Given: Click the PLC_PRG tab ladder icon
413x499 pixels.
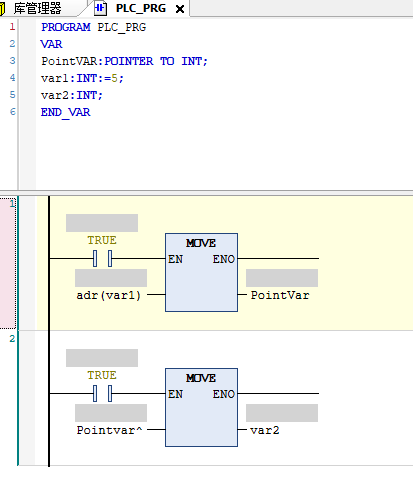Looking at the screenshot, I should pos(100,8).
